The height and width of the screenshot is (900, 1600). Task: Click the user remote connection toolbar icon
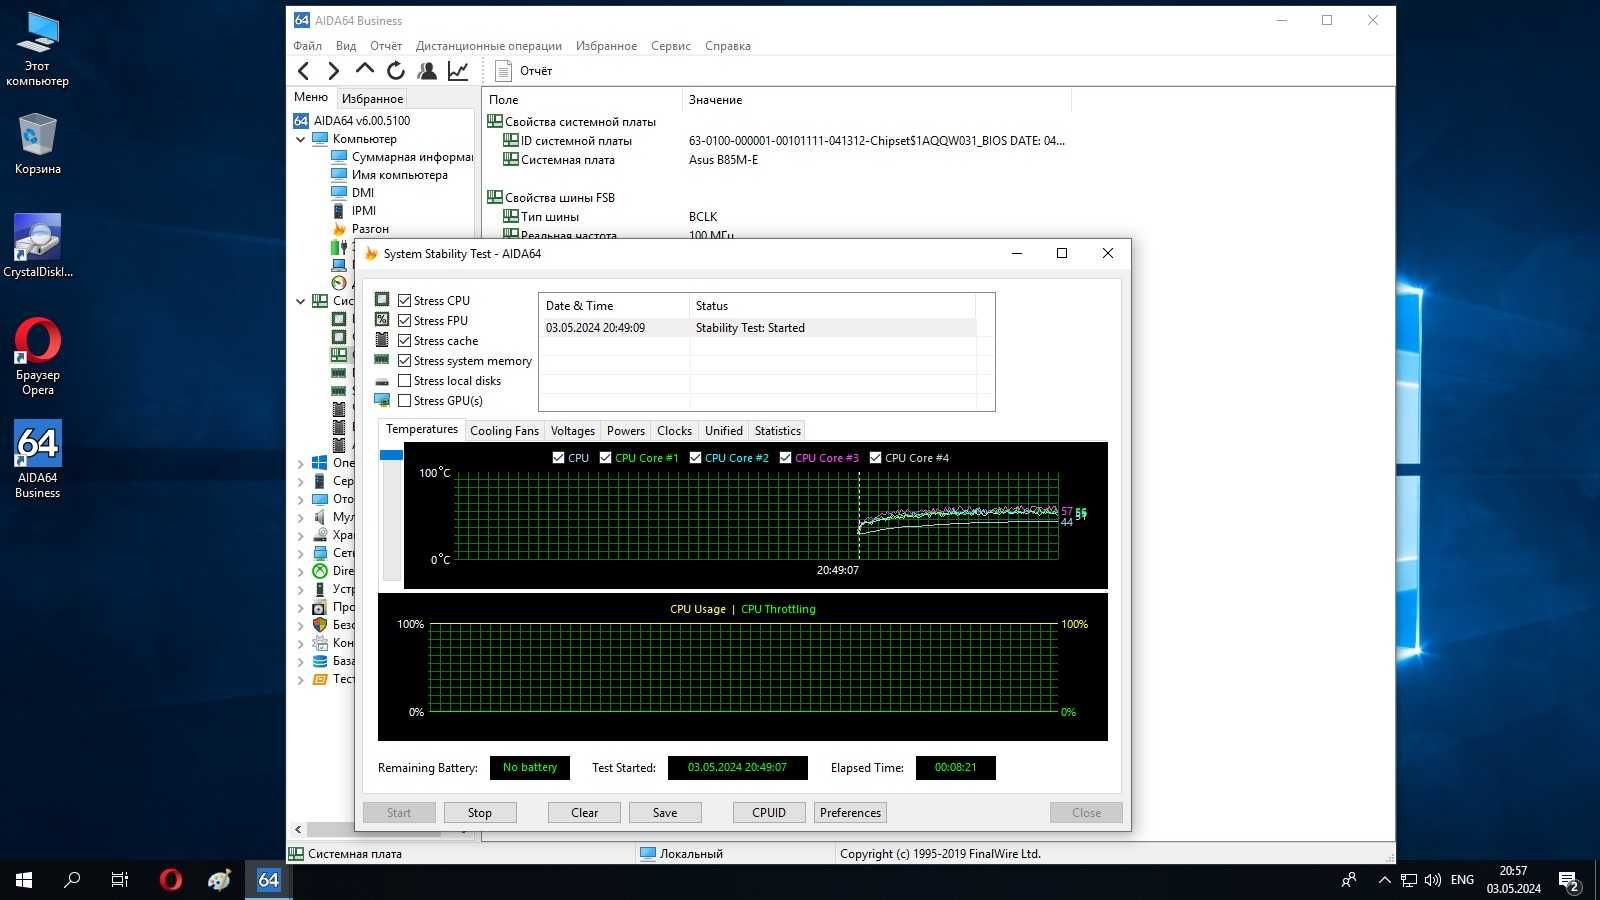427,70
